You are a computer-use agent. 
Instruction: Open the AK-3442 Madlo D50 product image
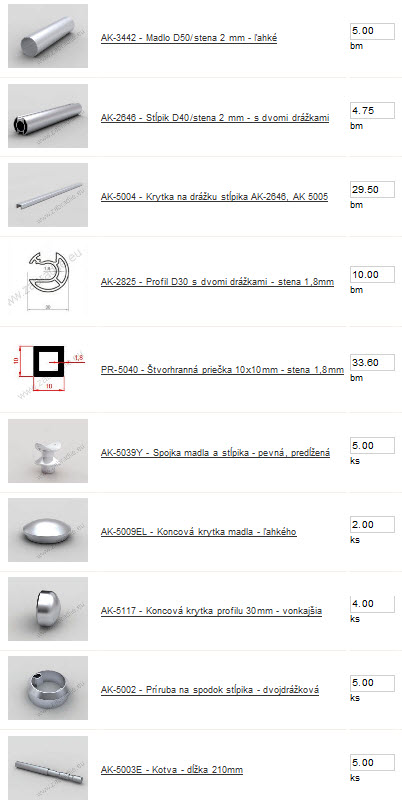tap(48, 36)
